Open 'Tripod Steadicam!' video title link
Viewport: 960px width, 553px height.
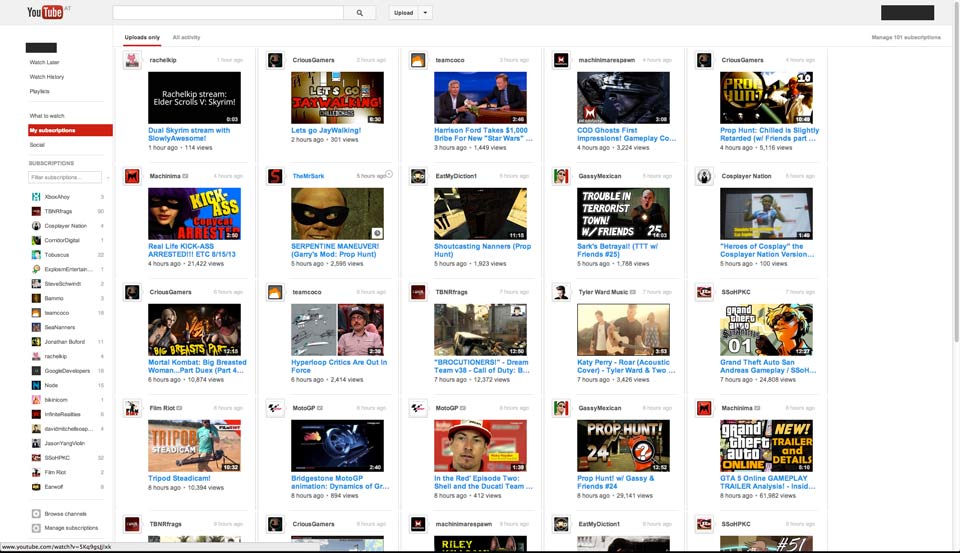click(x=179, y=478)
